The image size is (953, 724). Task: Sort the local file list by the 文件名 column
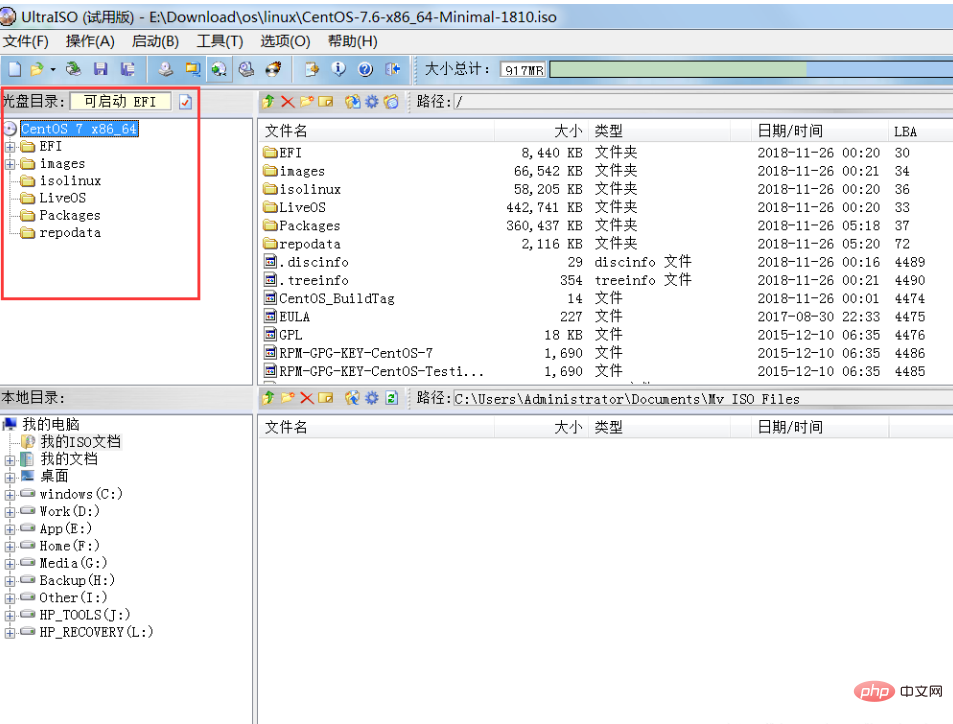[377, 427]
